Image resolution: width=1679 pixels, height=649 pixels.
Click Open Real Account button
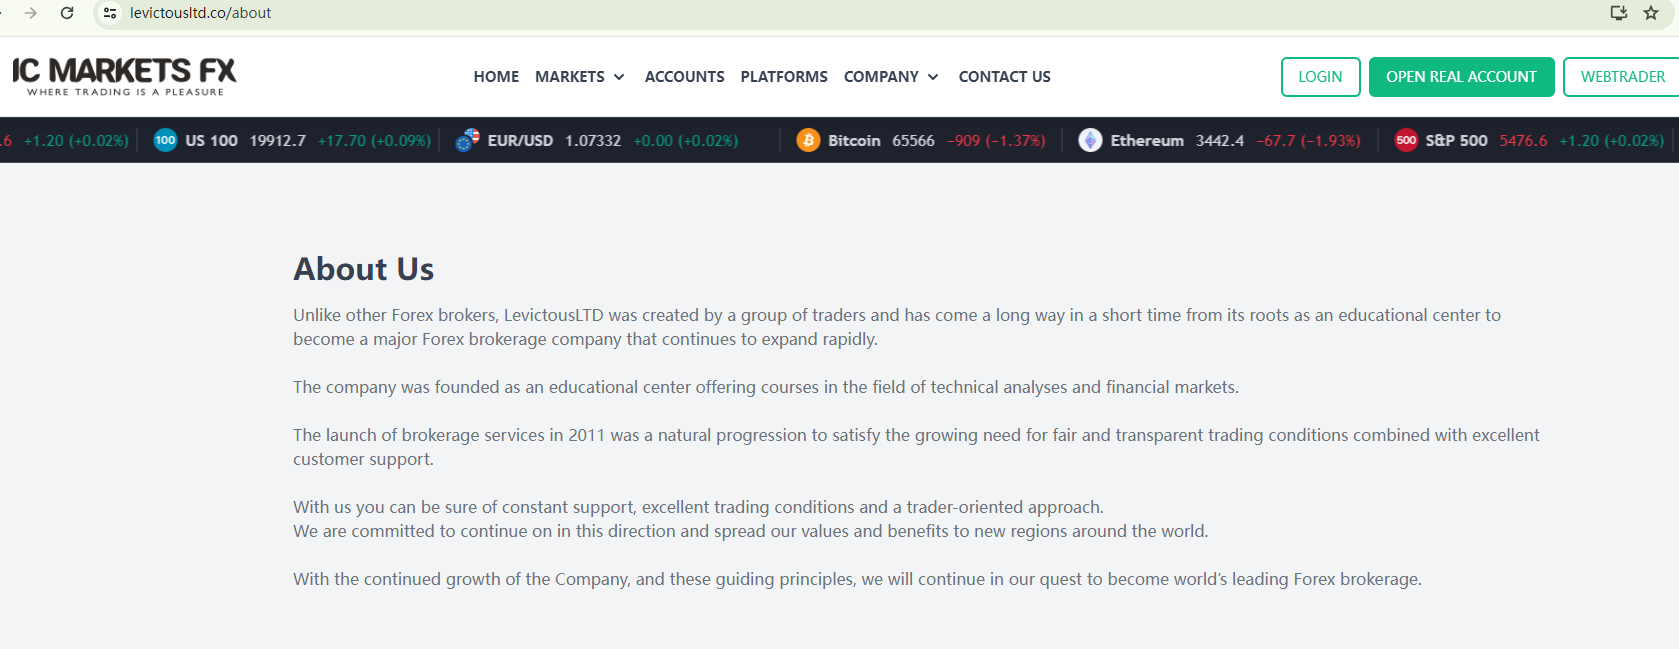pos(1461,77)
